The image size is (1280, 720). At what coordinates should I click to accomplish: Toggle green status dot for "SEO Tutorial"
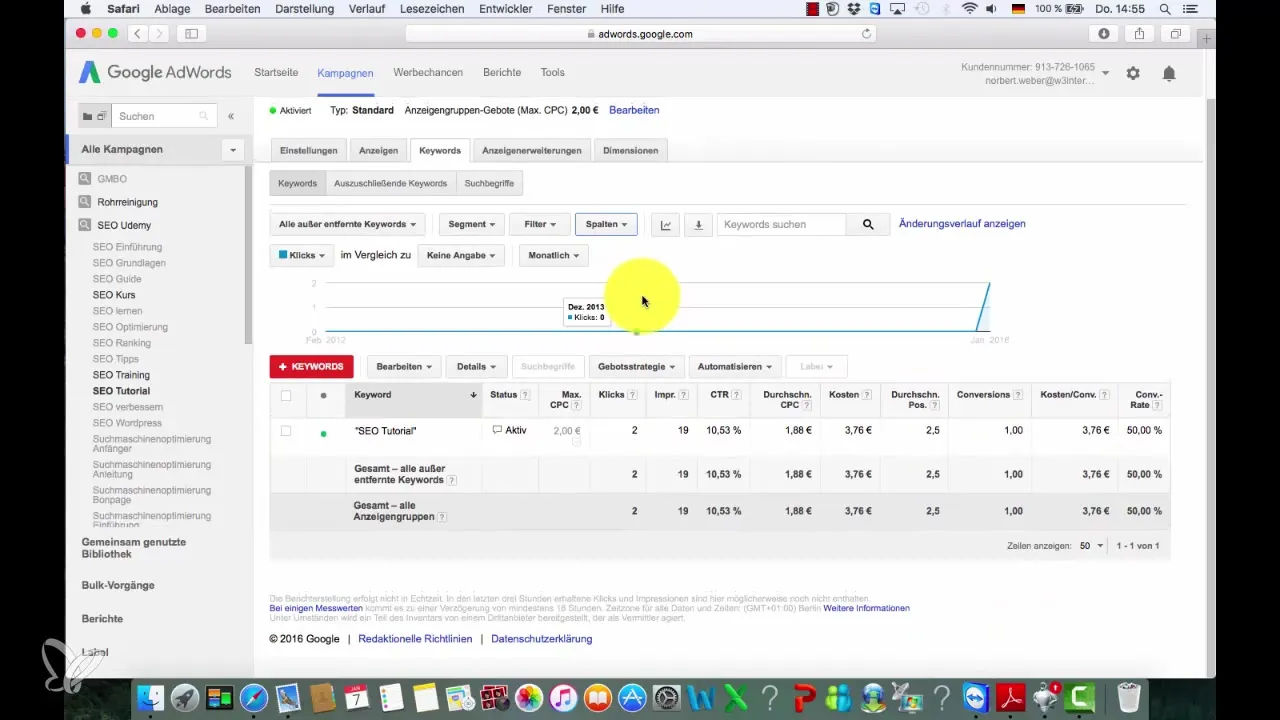pos(323,434)
